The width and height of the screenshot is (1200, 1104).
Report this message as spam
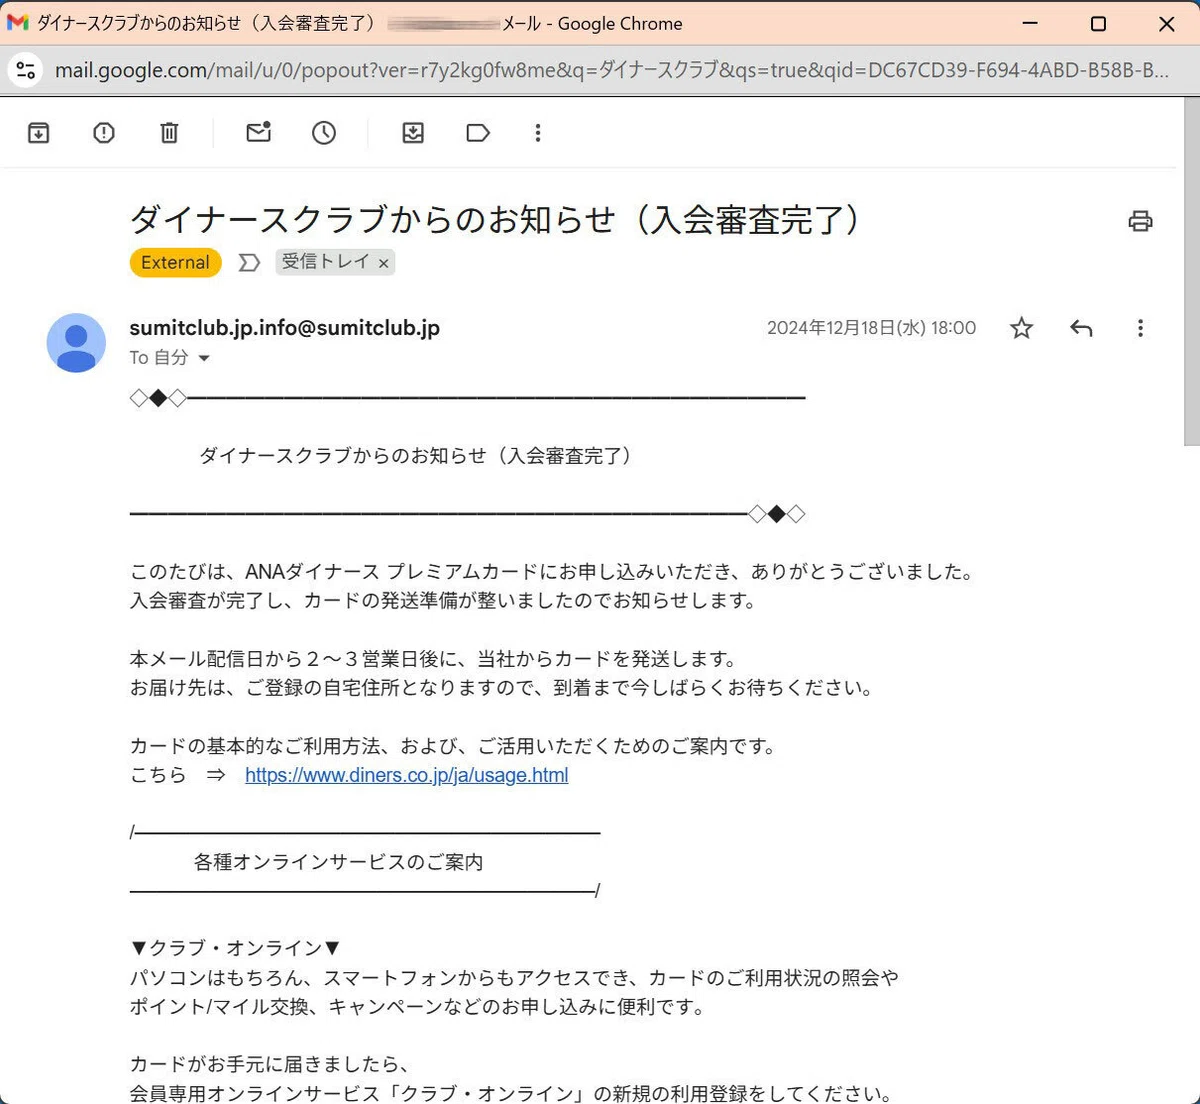coord(104,132)
